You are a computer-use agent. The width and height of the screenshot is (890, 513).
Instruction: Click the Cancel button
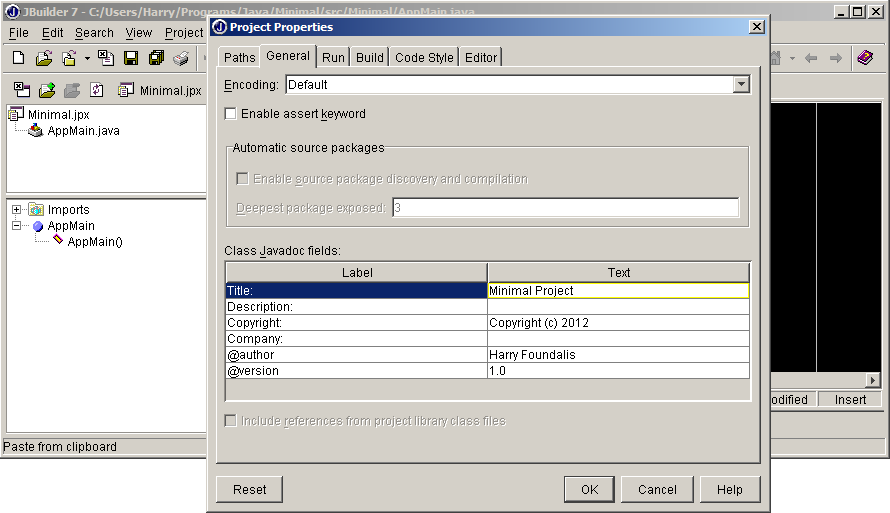pos(657,489)
